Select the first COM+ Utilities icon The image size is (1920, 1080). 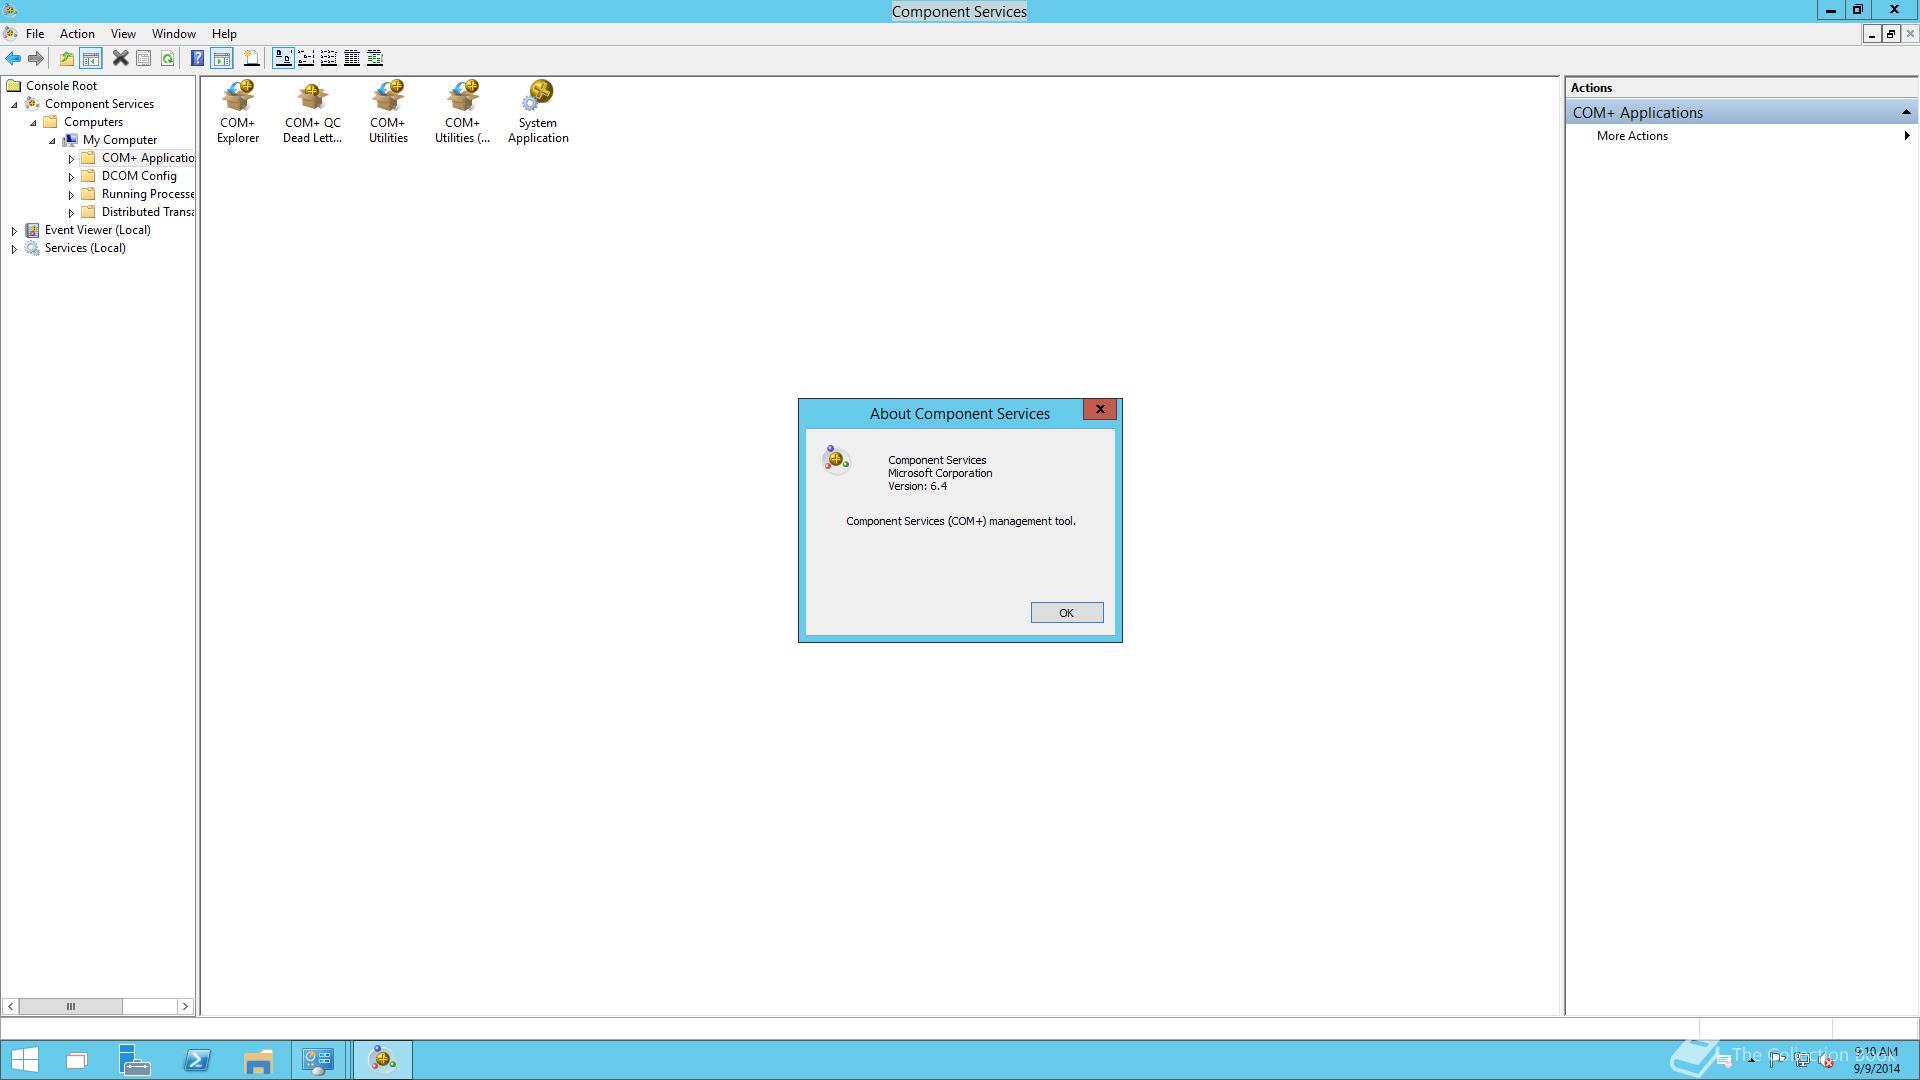pos(388,112)
